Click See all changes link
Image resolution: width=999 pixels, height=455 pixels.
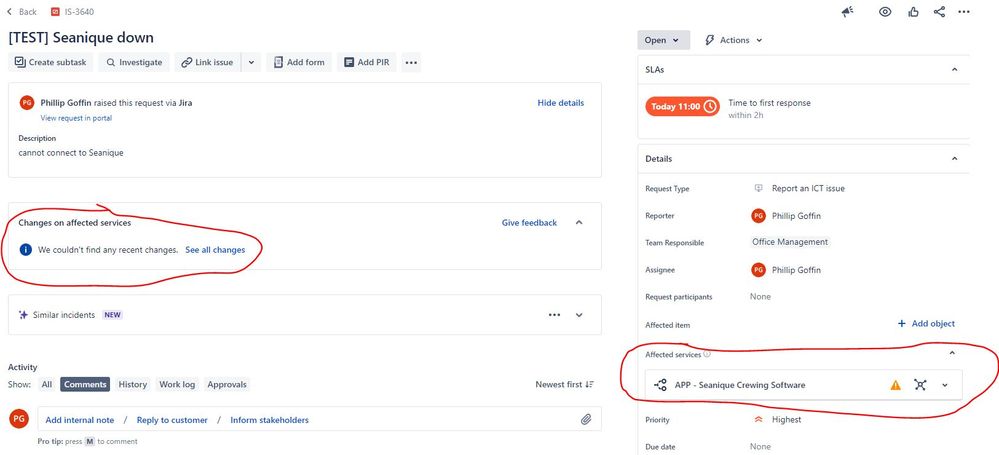point(215,250)
